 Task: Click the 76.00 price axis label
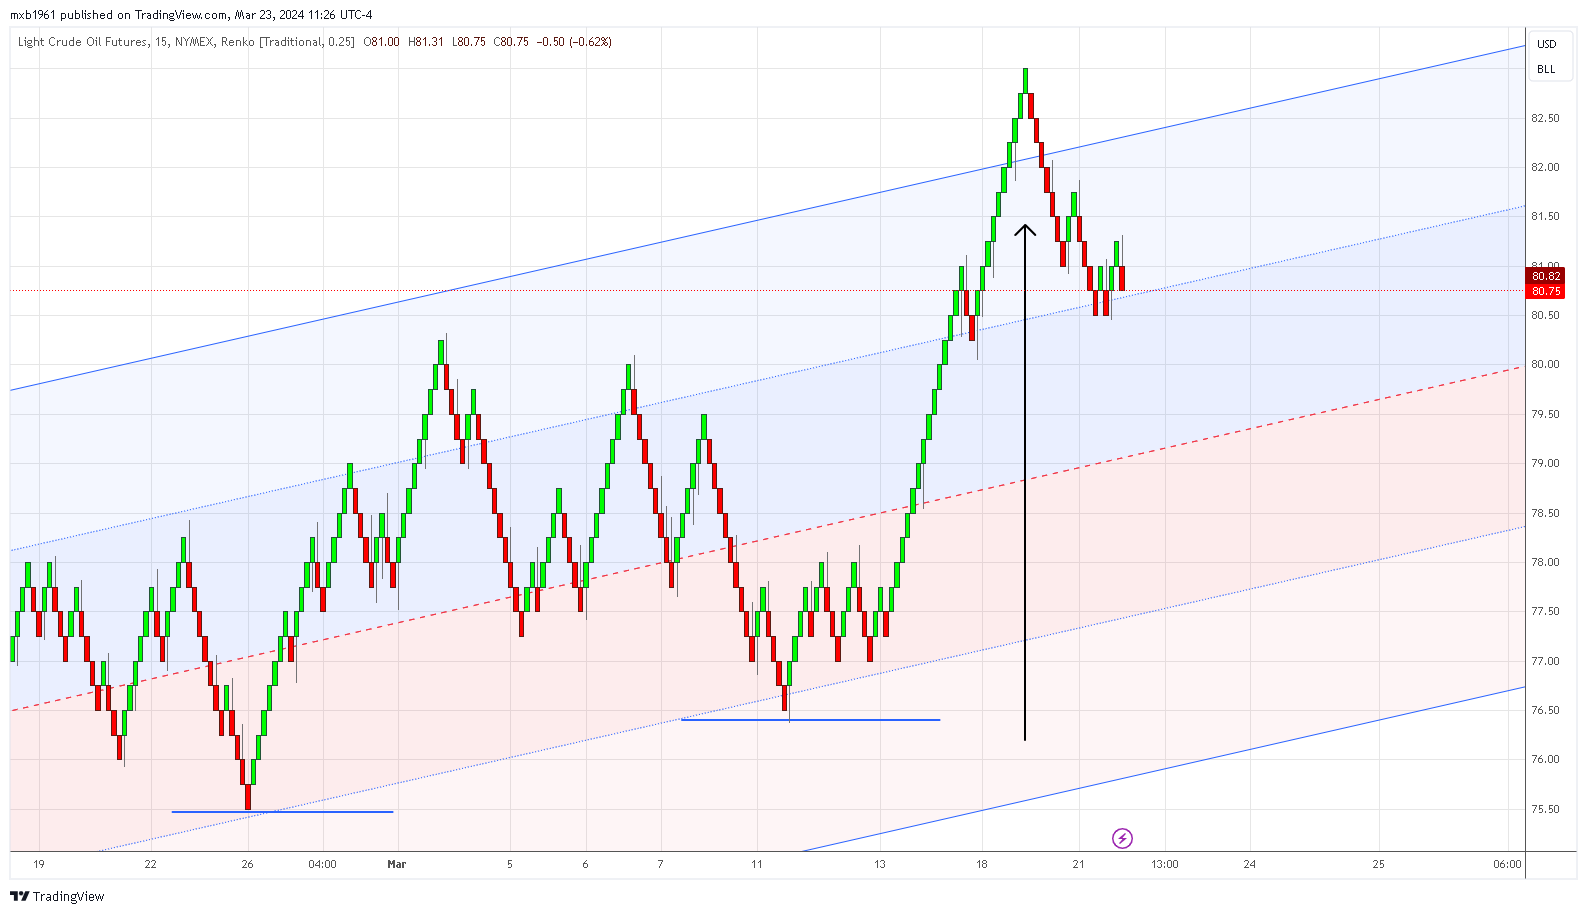[x=1545, y=759]
